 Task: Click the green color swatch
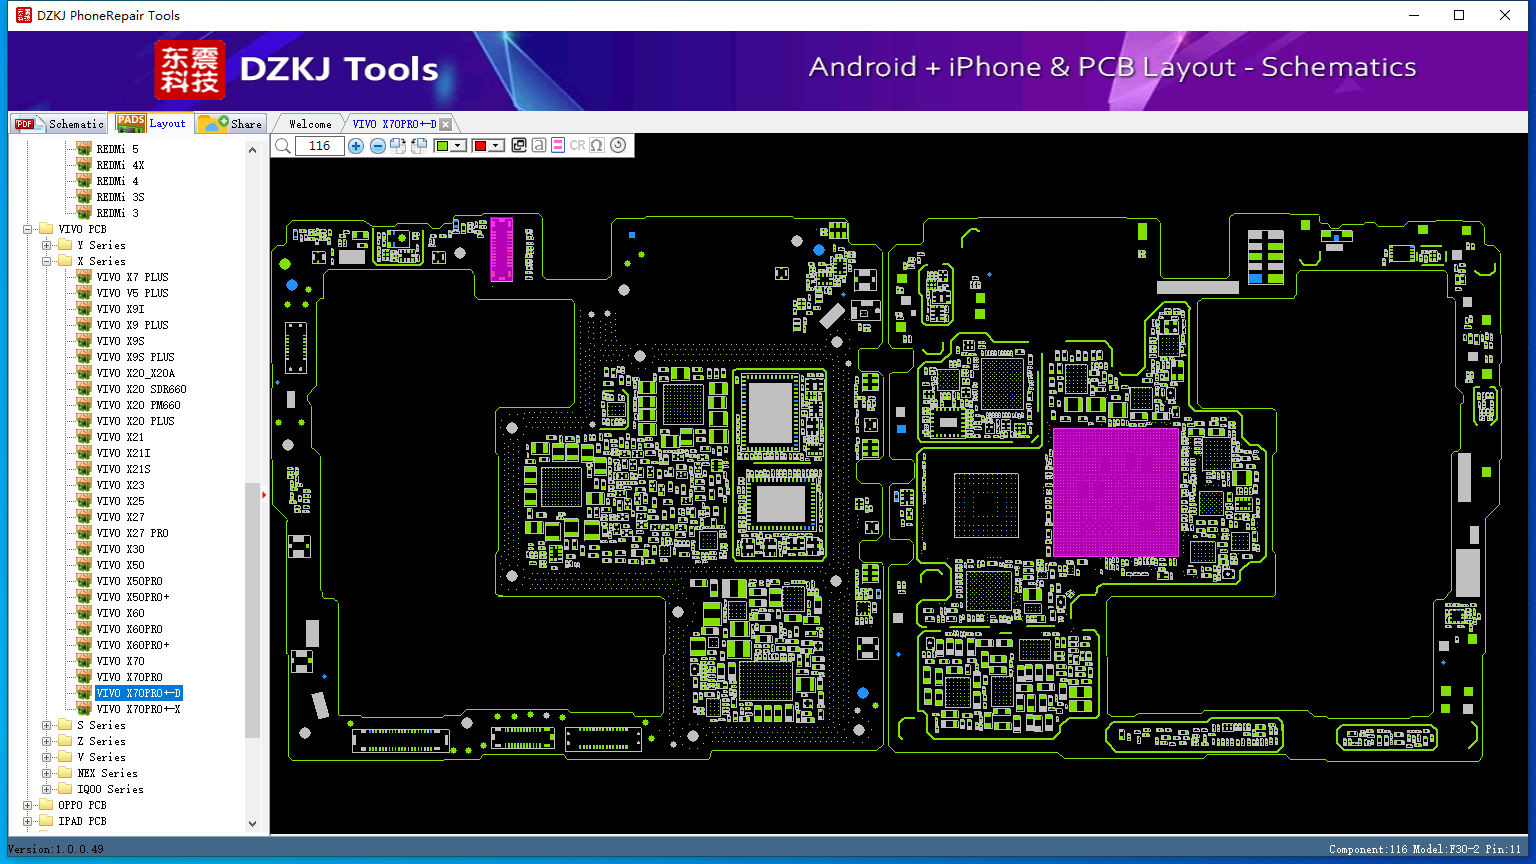[442, 146]
